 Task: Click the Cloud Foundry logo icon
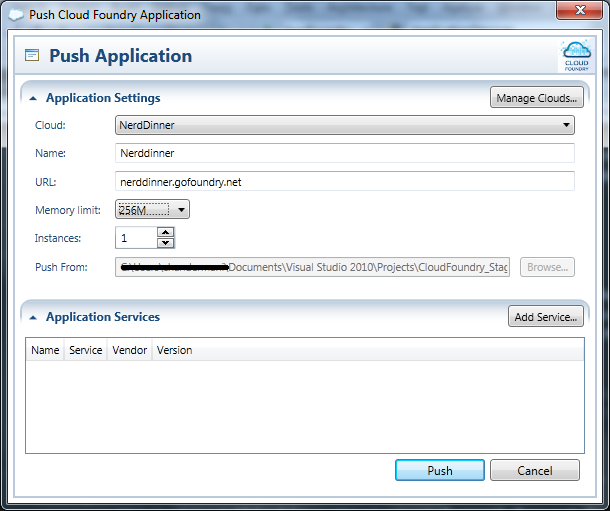click(x=577, y=56)
